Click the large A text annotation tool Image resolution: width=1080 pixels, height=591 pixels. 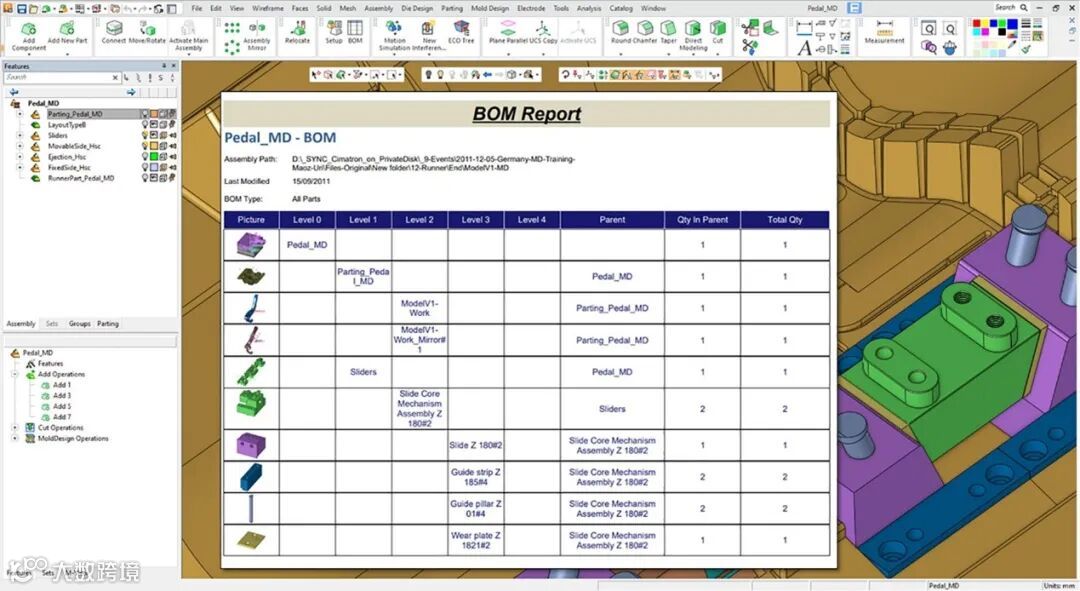point(804,48)
